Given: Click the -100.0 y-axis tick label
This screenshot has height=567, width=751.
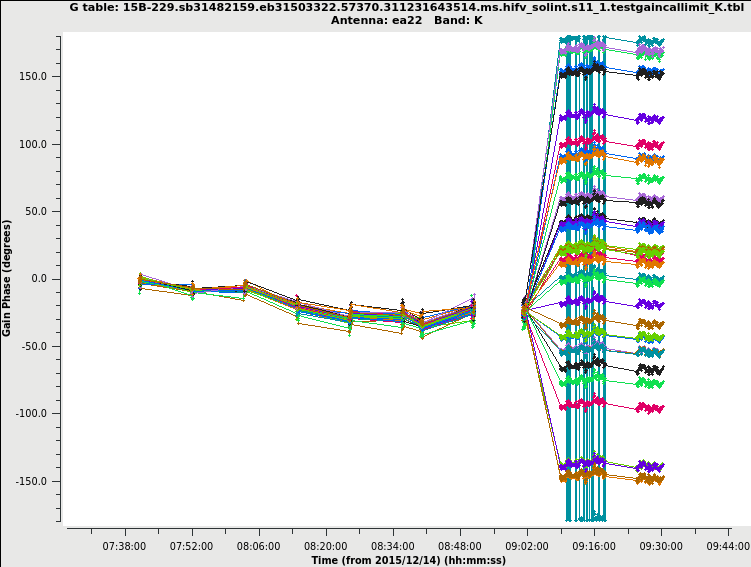Looking at the screenshot, I should [x=32, y=413].
